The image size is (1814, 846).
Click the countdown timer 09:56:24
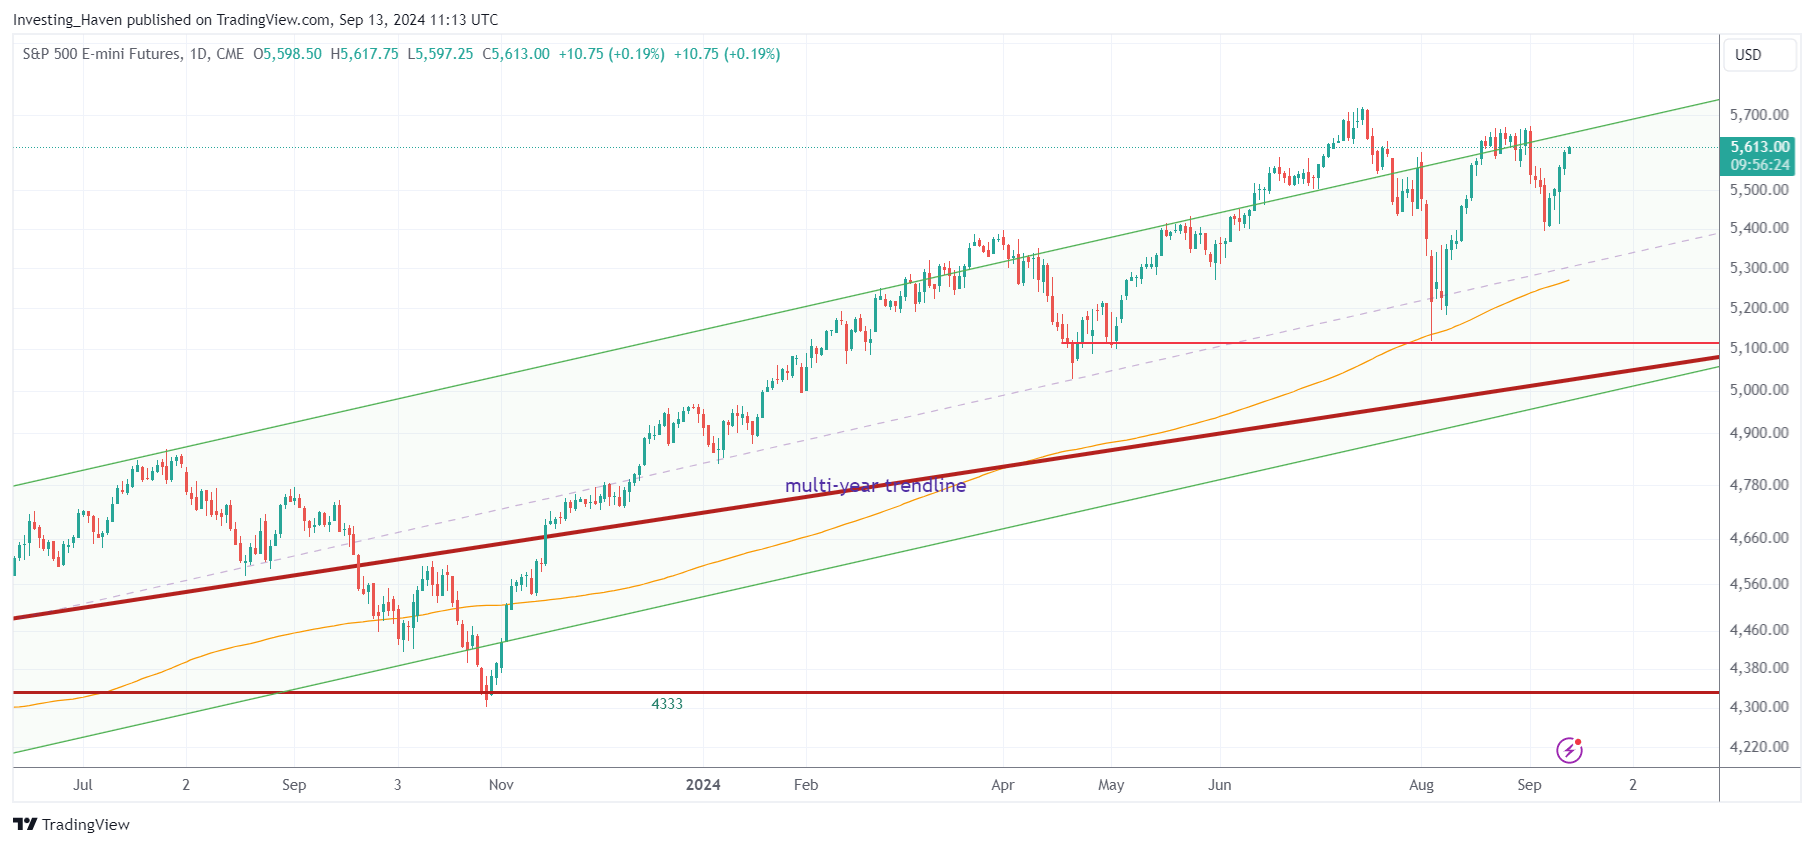tap(1760, 165)
